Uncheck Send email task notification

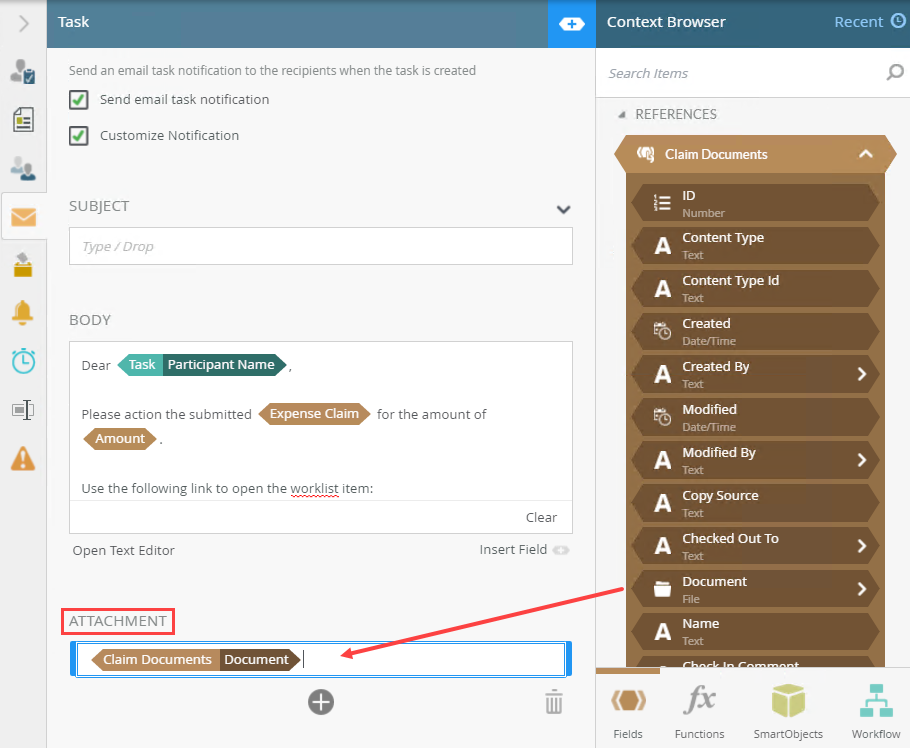(79, 100)
